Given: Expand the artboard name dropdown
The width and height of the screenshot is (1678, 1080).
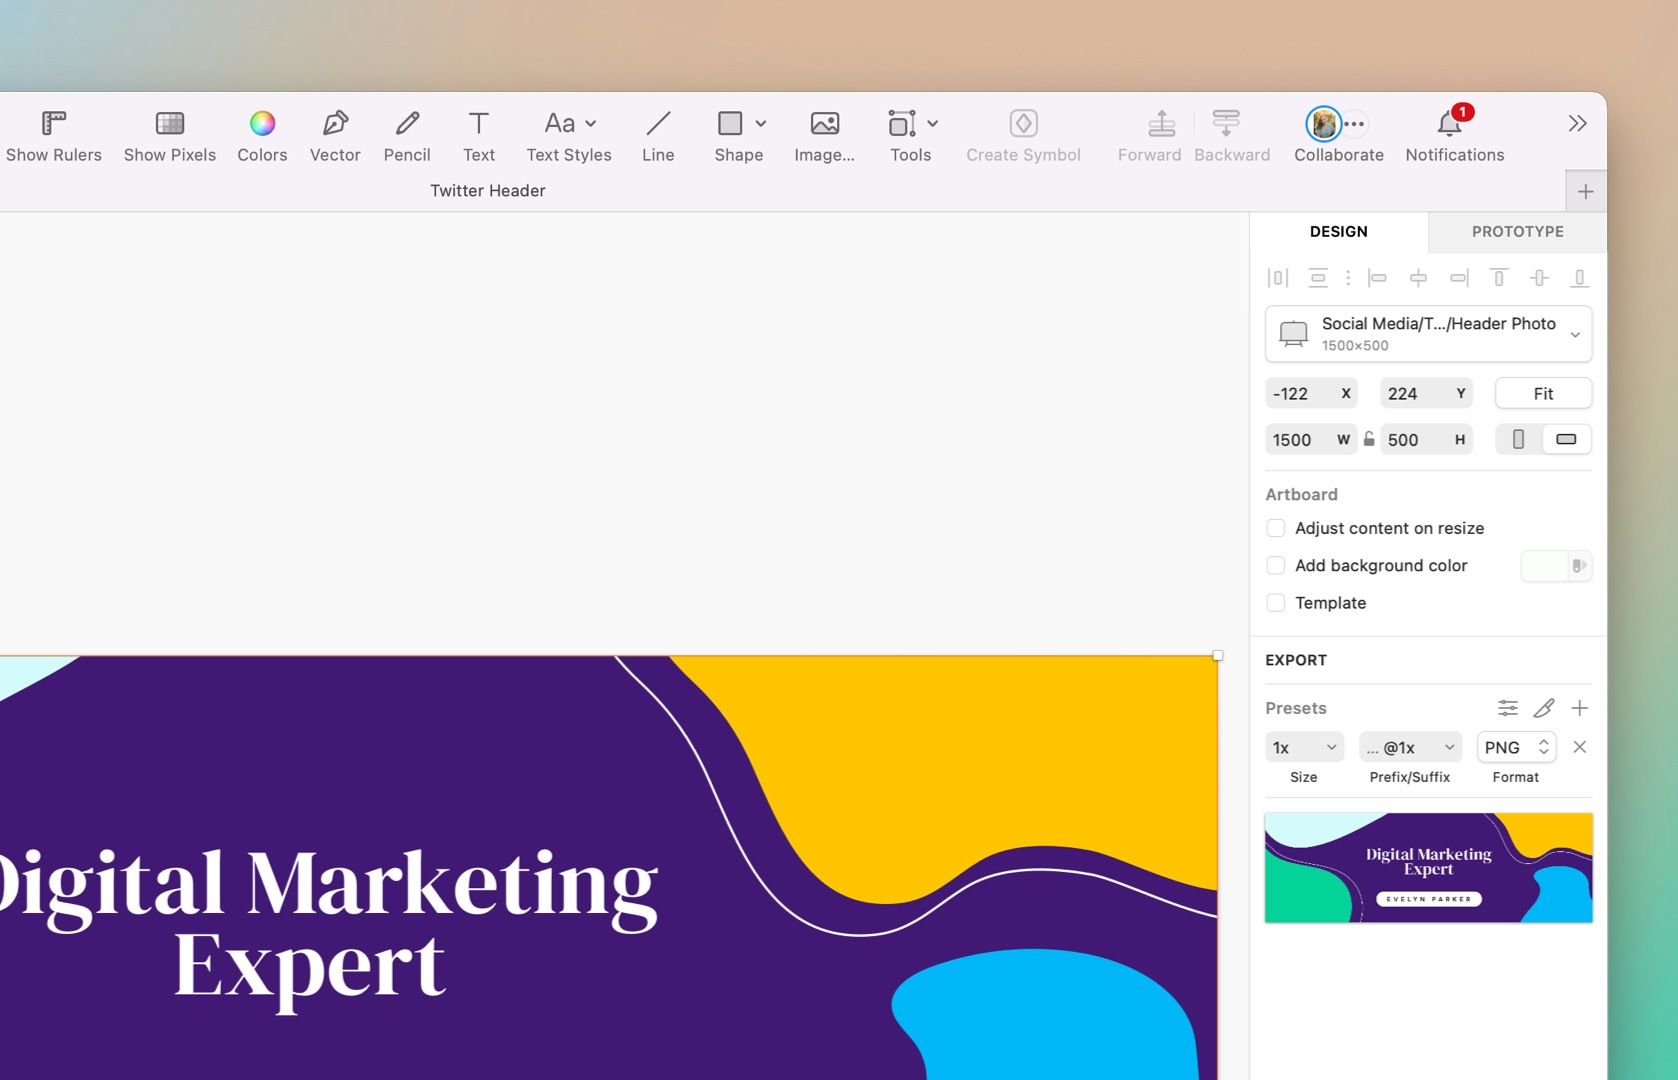Looking at the screenshot, I should (1575, 334).
